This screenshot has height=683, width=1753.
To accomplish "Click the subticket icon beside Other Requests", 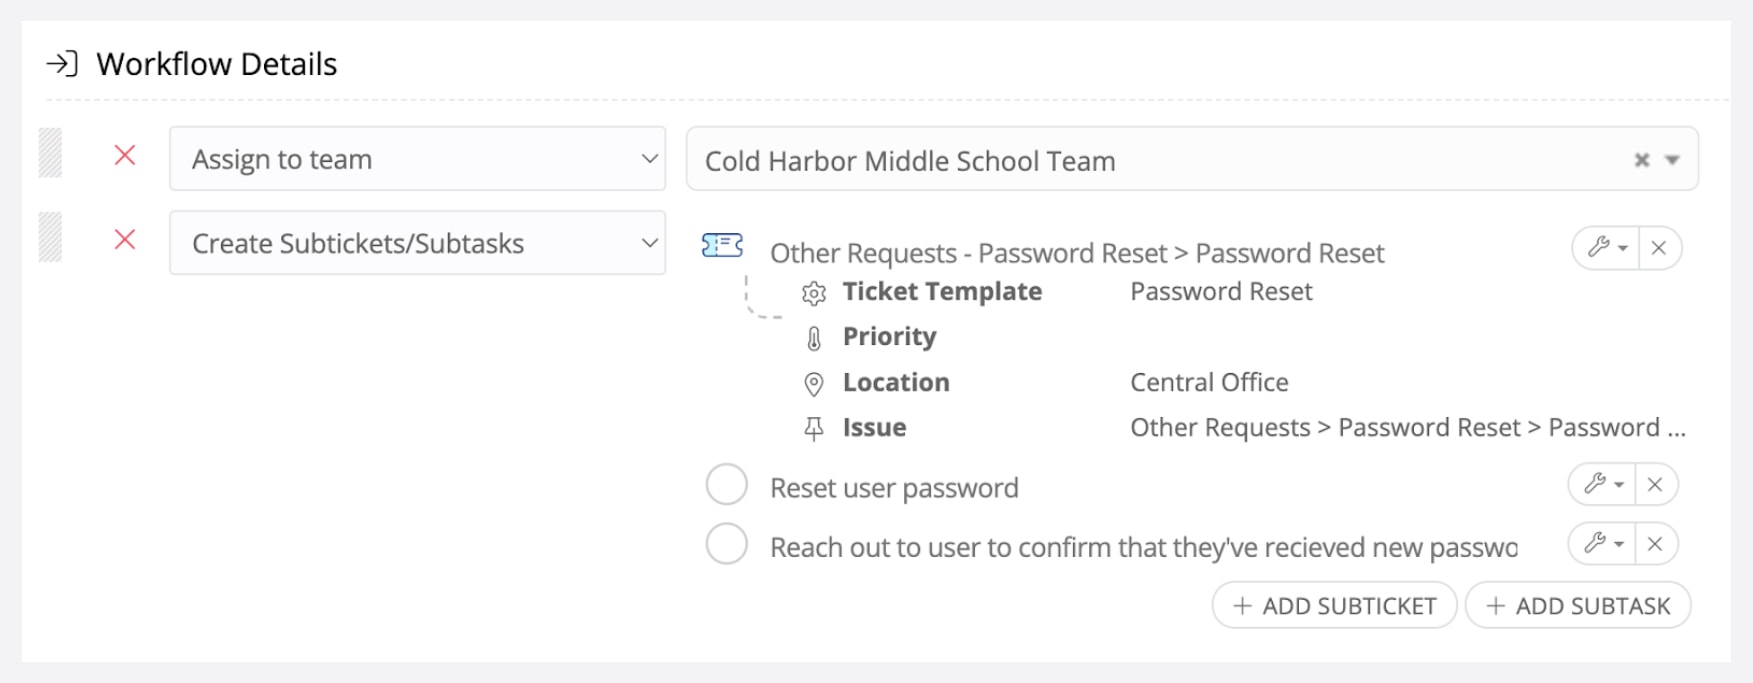I will (722, 245).
